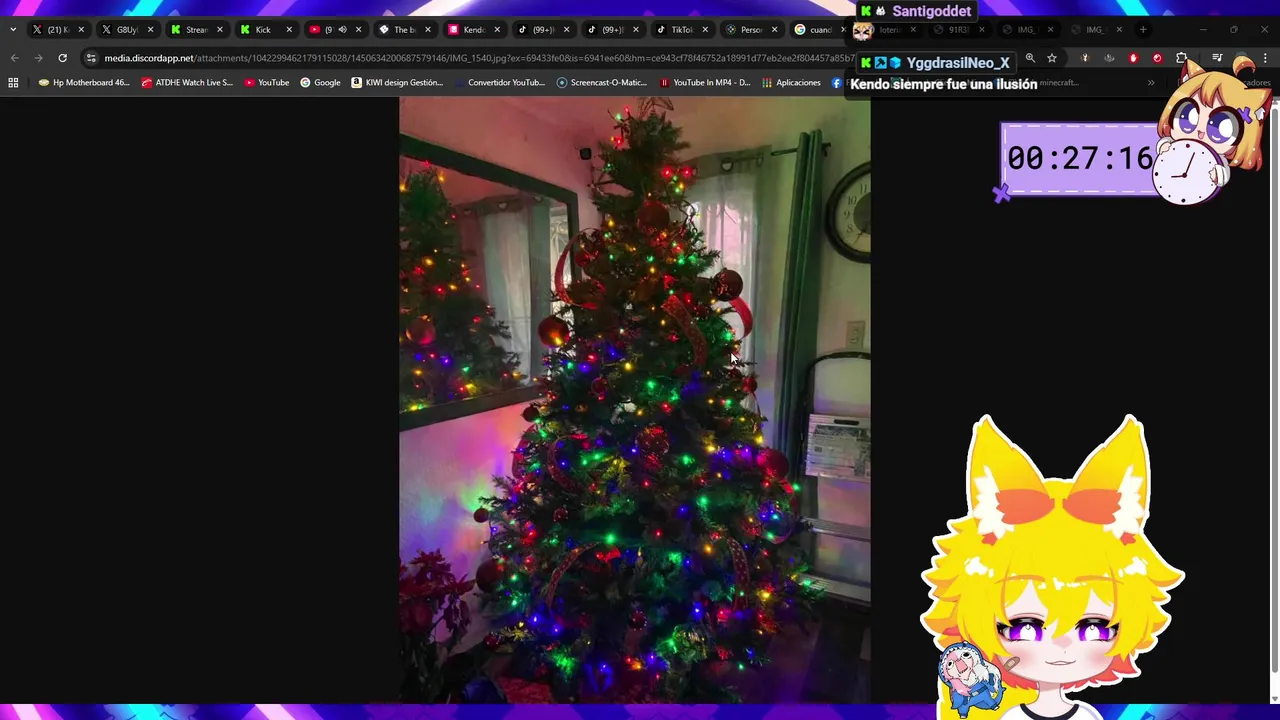Click the zoom magnifier icon in address bar

[1030, 58]
